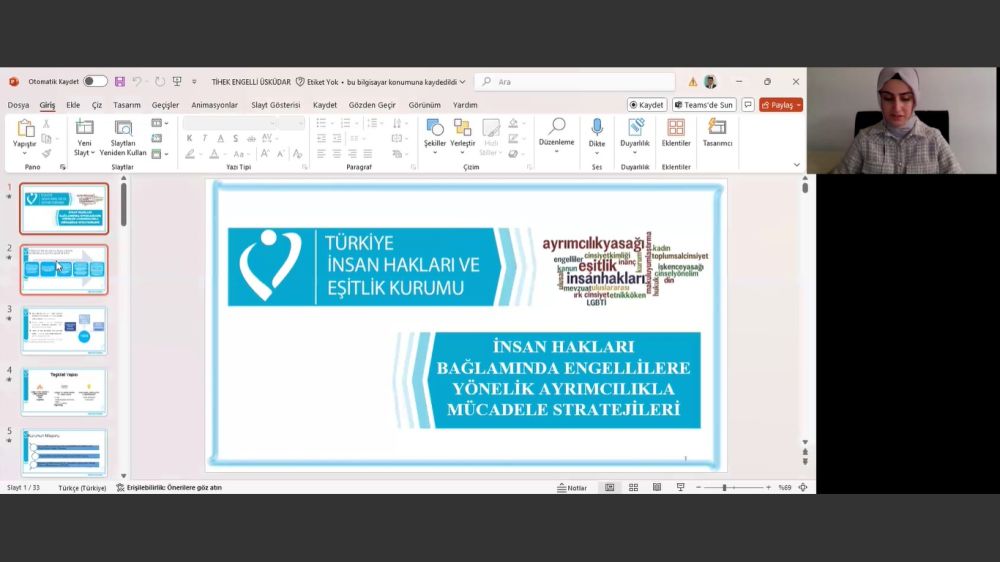Image resolution: width=1000 pixels, height=562 pixels.
Task: Click the Yapıştır paste icon
Action: tap(25, 128)
